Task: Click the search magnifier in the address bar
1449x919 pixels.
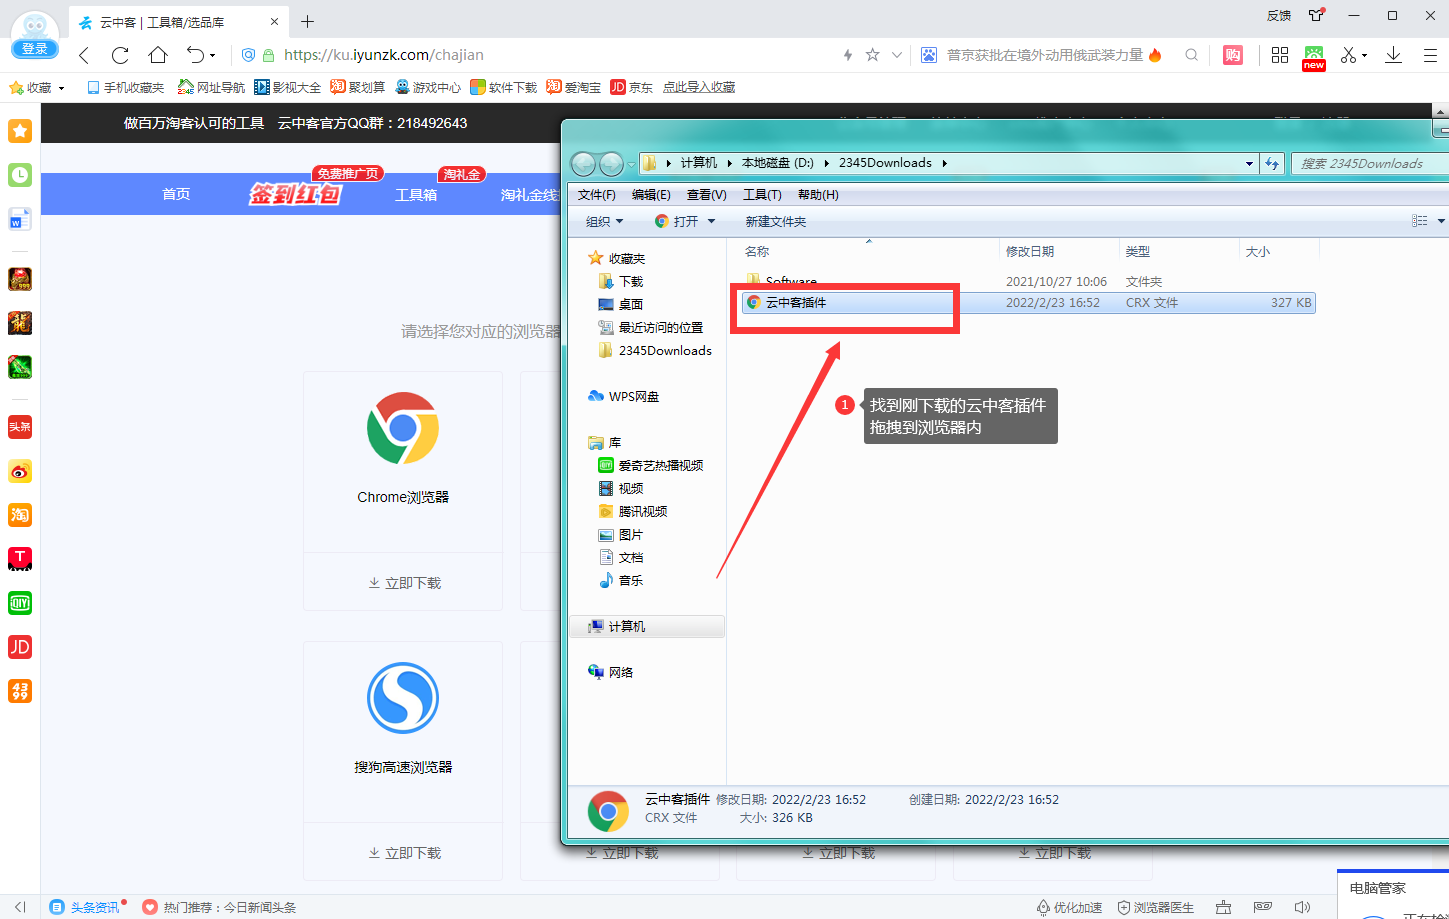Action: click(1191, 55)
